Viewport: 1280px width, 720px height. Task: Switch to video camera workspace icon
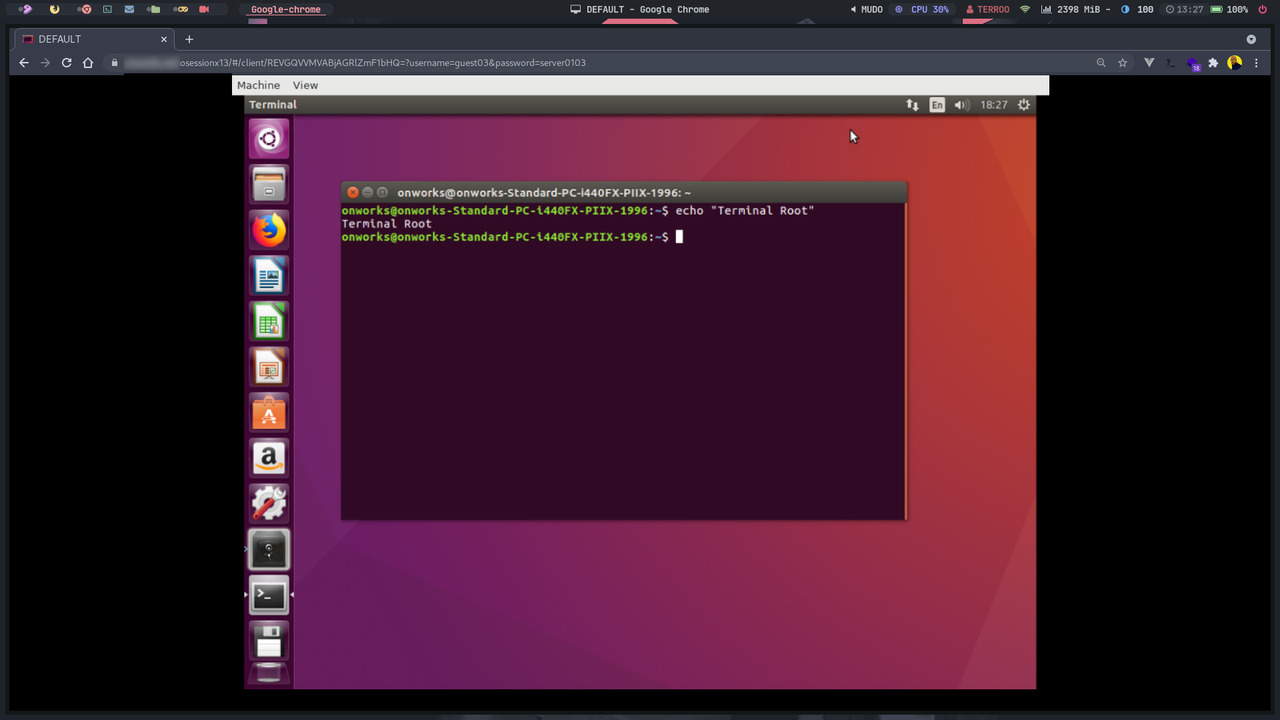pyautogui.click(x=204, y=9)
